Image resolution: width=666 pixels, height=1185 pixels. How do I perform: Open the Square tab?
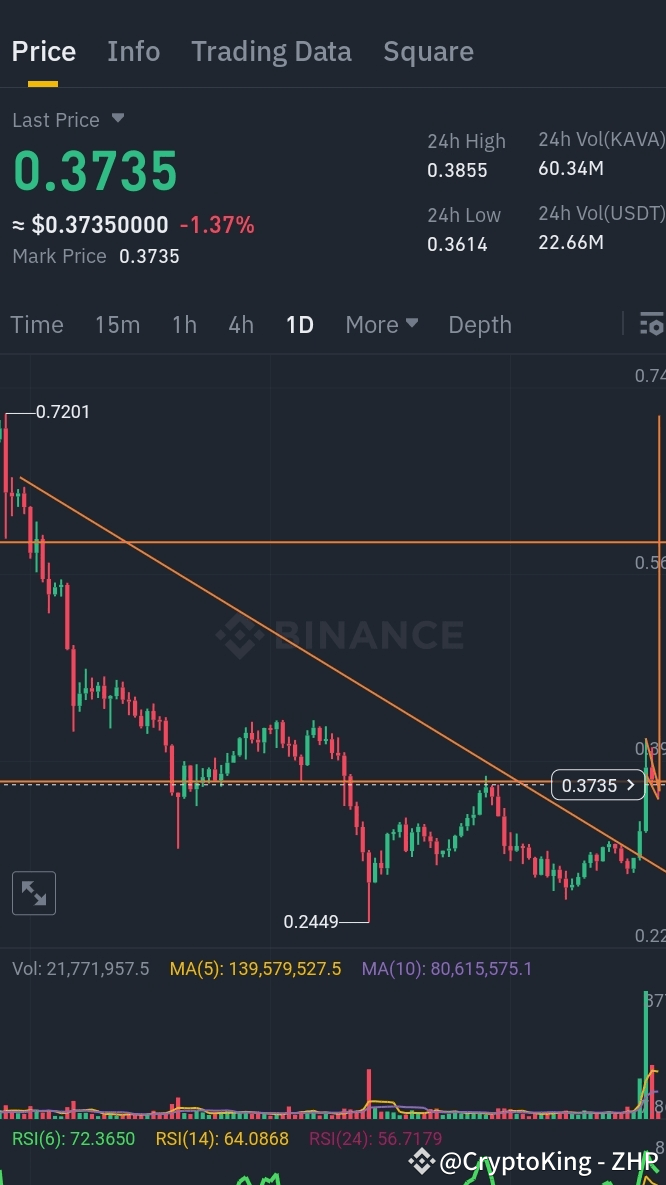point(428,51)
